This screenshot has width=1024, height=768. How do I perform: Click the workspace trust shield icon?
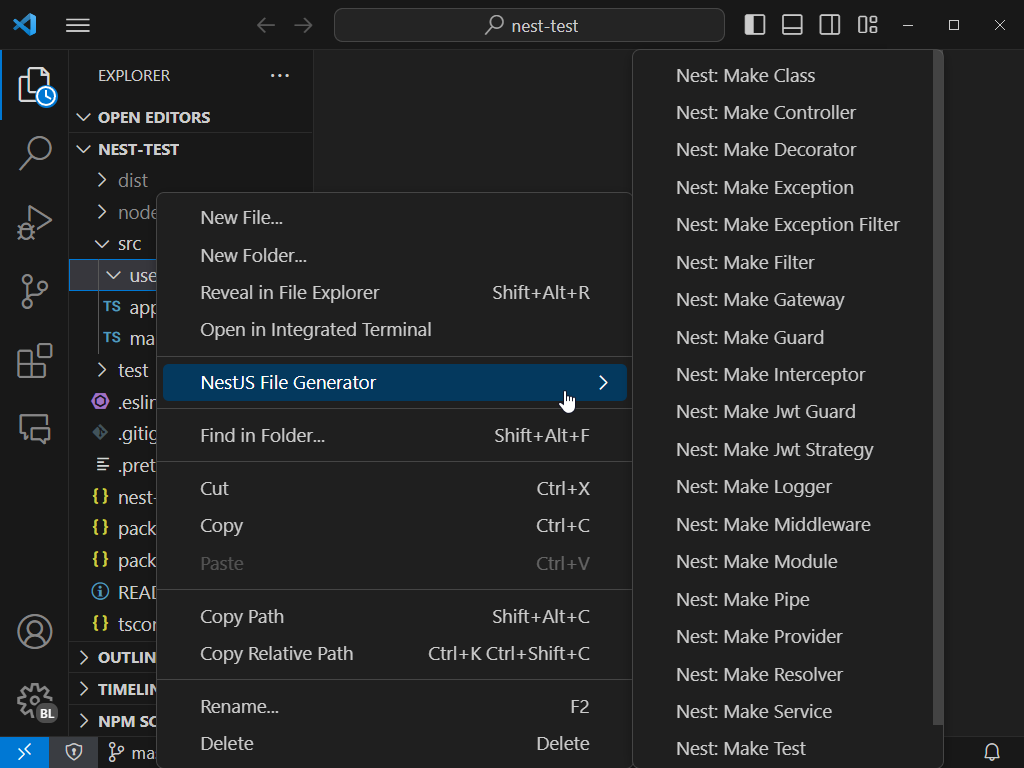(x=74, y=752)
